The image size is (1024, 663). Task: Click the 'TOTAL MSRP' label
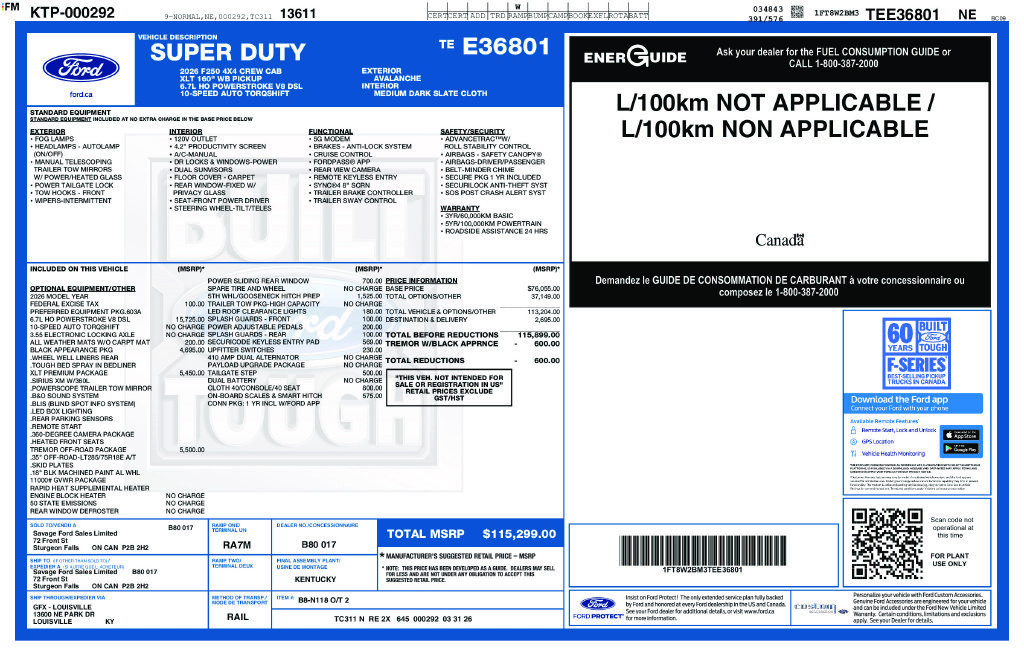coord(426,534)
